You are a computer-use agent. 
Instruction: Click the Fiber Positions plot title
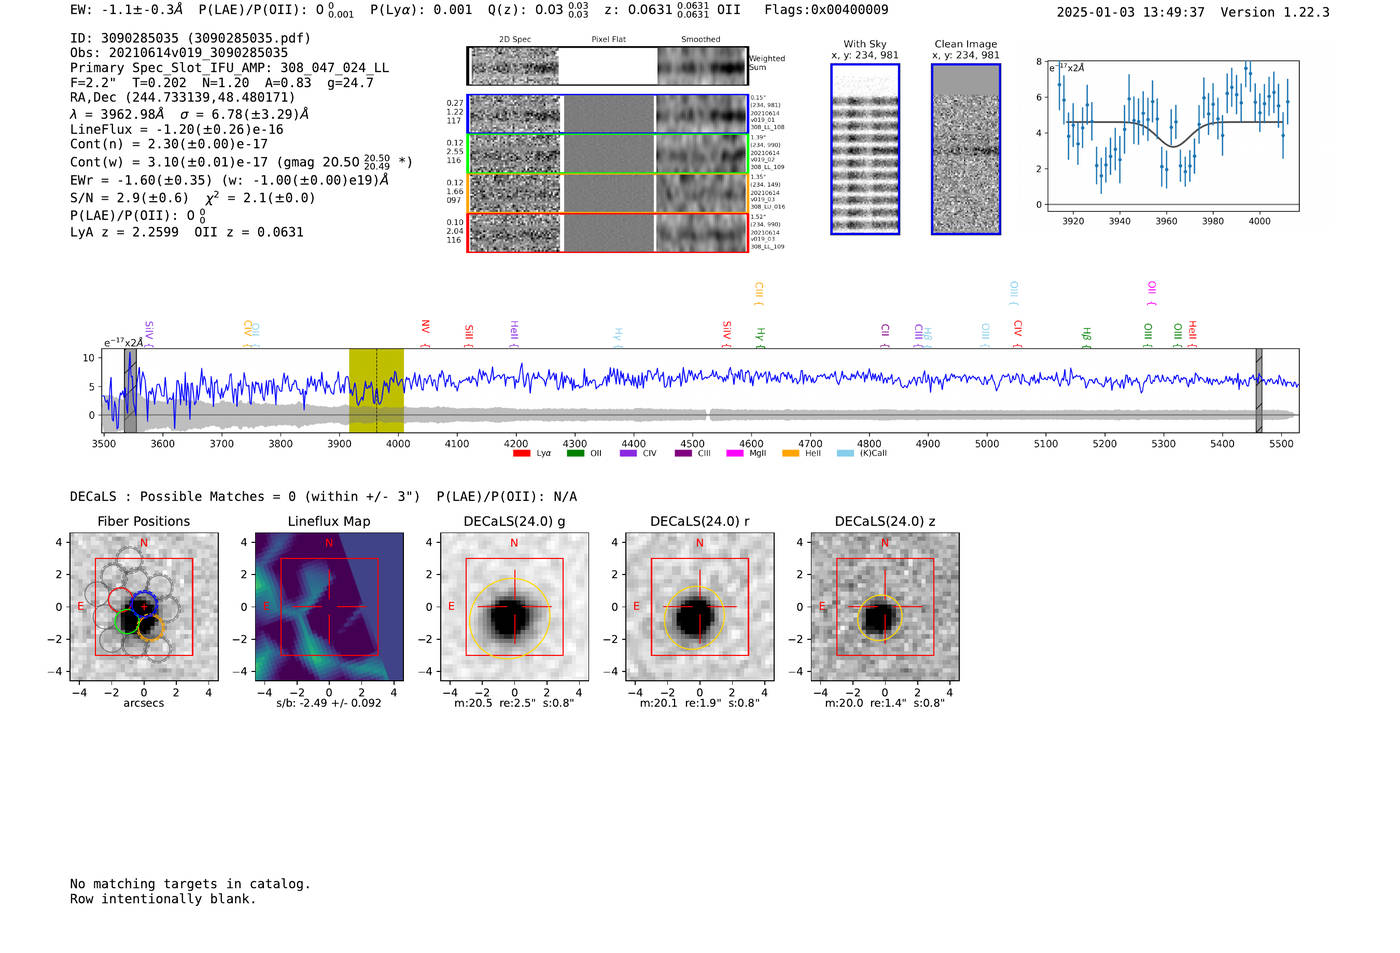coord(143,521)
